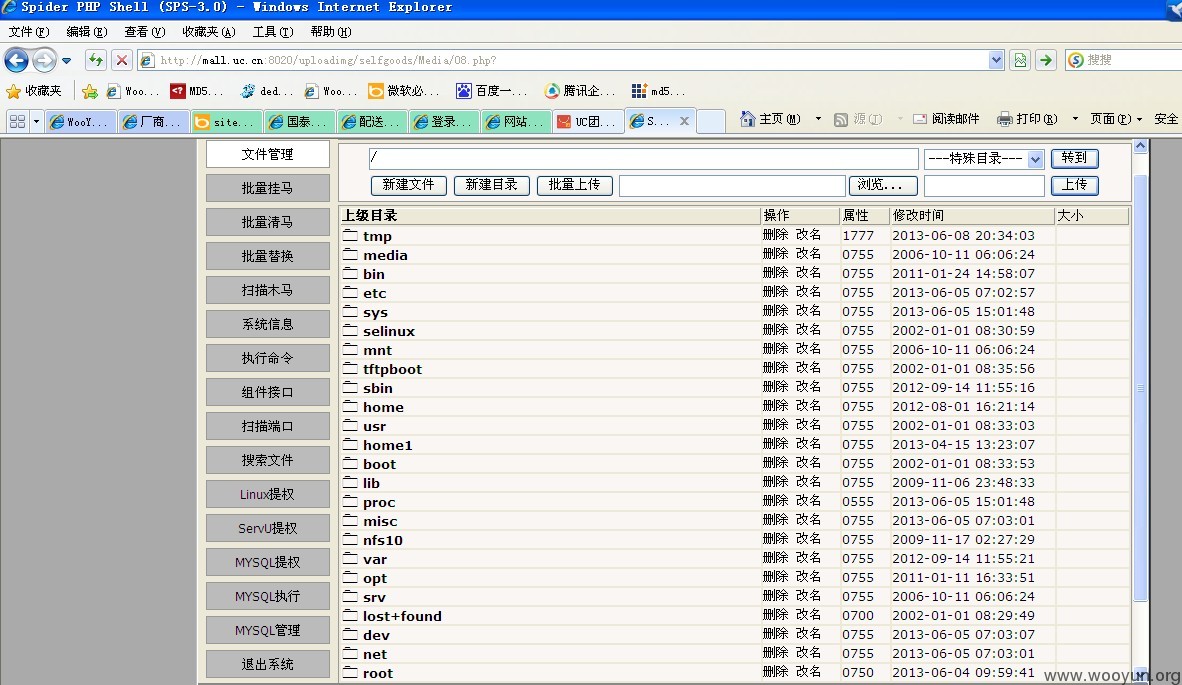Select 批量挂马 in the sidebar
Viewport: 1182px width, 685px height.
[268, 188]
